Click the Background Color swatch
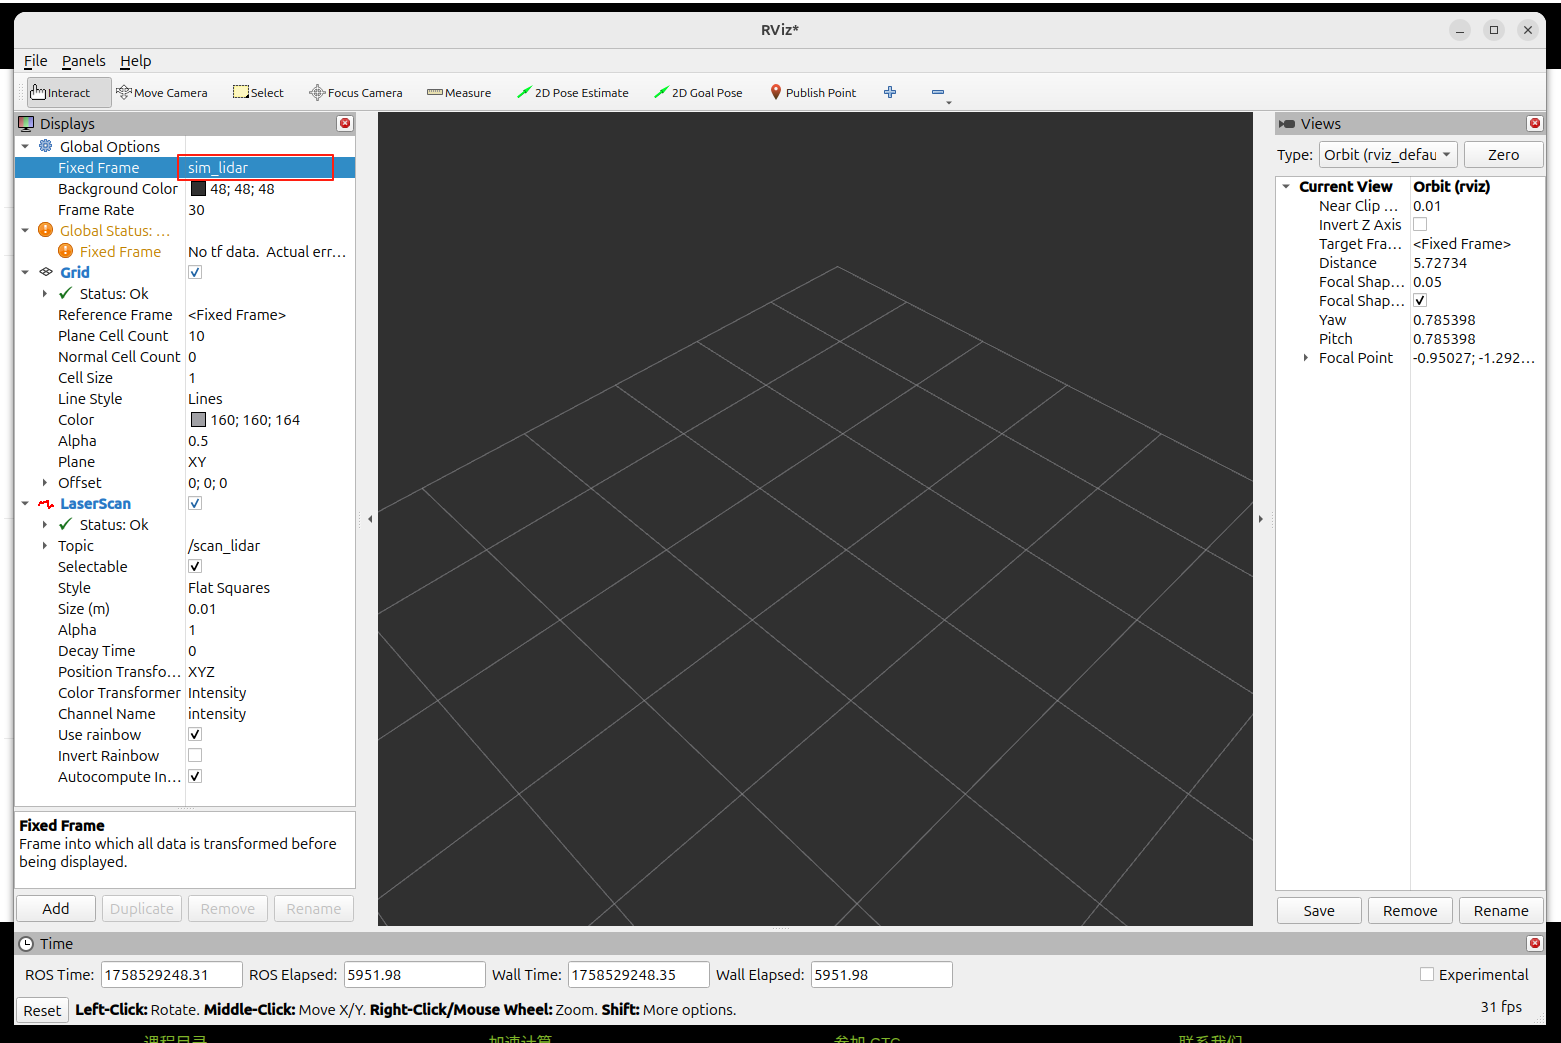 click(198, 188)
